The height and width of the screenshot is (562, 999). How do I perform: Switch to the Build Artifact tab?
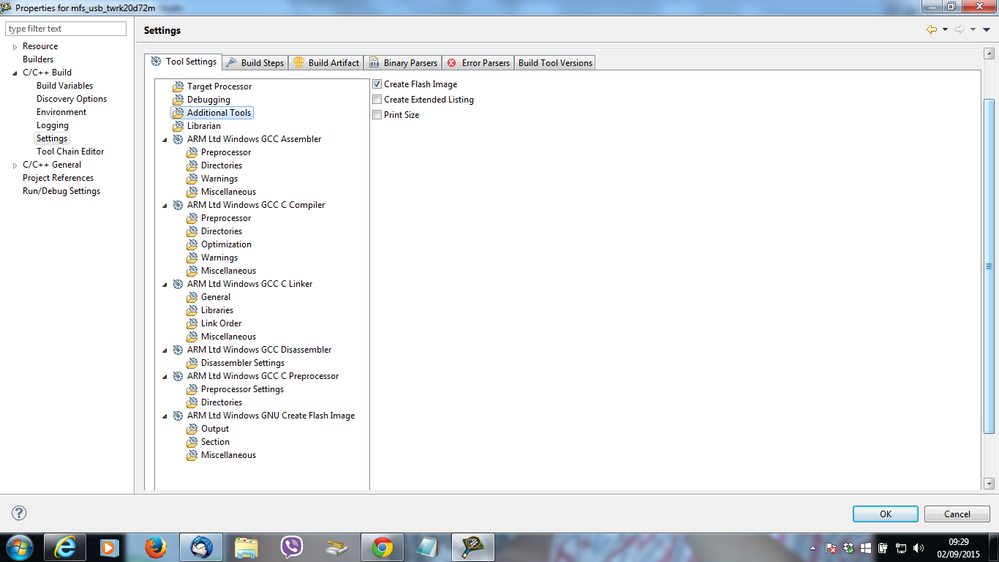coord(326,62)
